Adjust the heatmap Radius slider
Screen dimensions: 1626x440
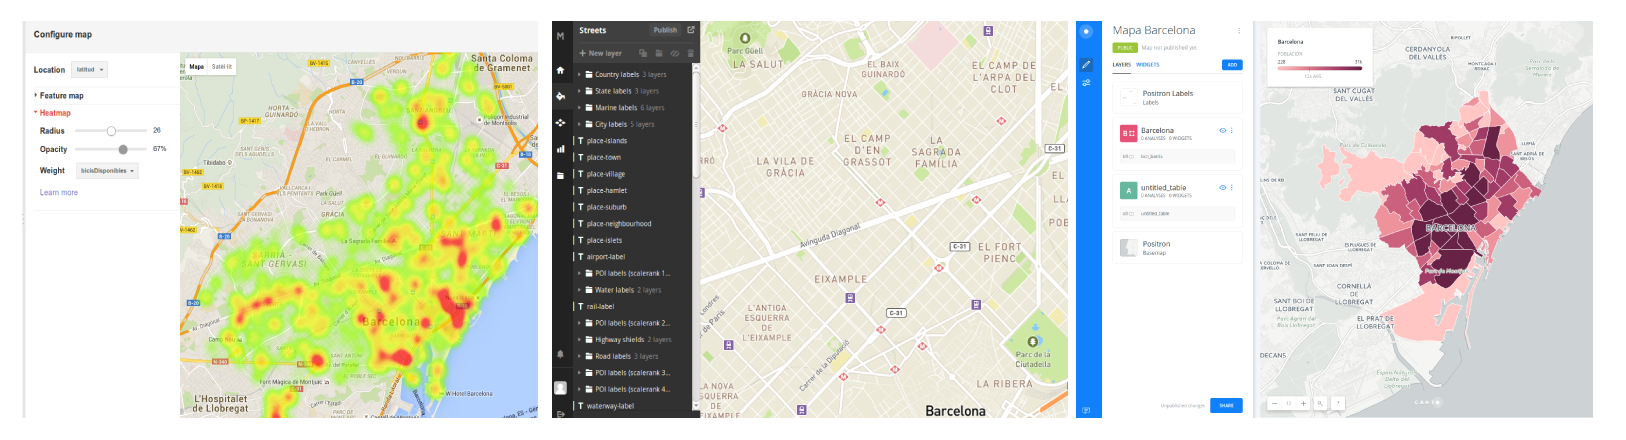110,131
